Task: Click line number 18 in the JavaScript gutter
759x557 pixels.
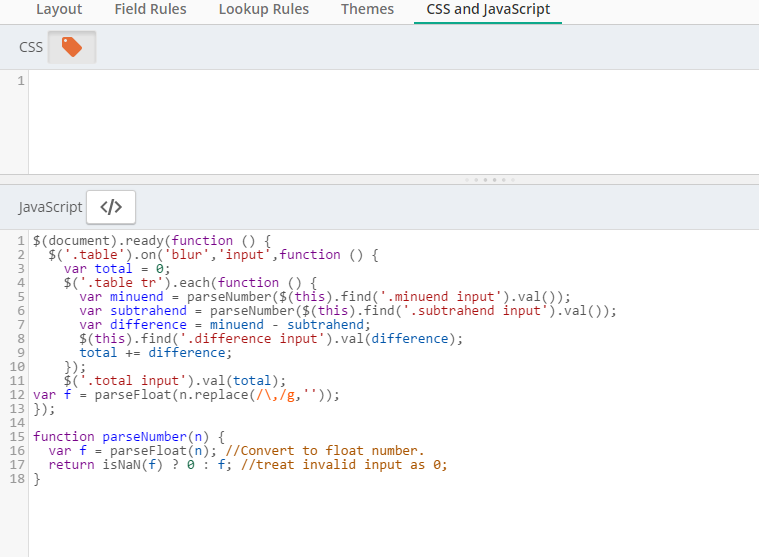Action: coord(18,479)
